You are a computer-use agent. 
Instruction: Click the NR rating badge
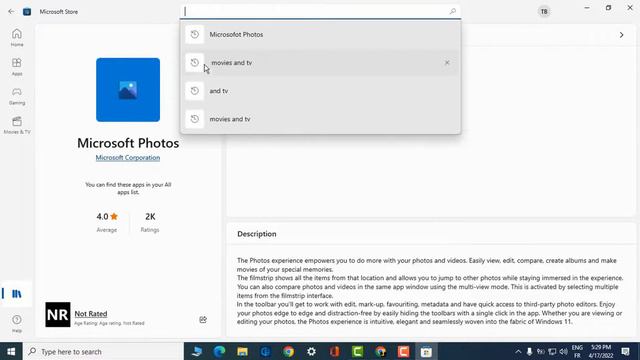click(58, 315)
